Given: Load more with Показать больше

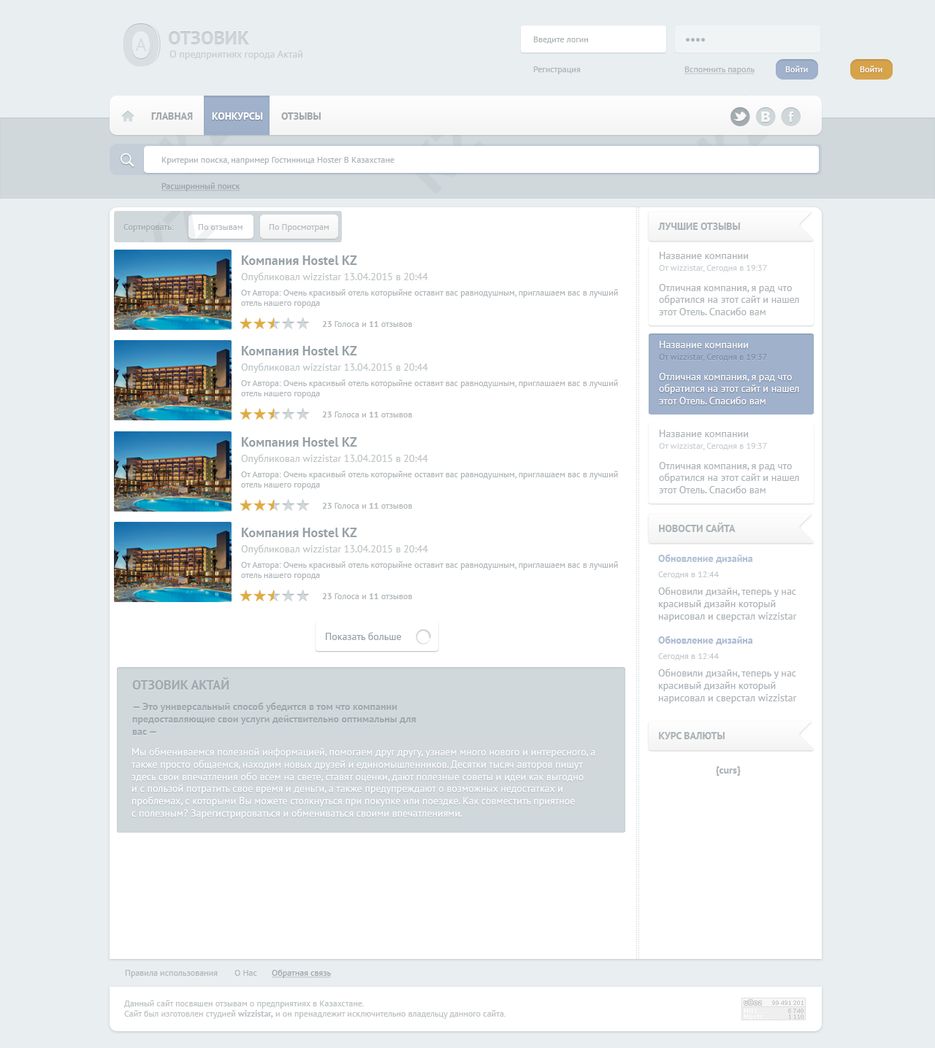Looking at the screenshot, I should (363, 637).
